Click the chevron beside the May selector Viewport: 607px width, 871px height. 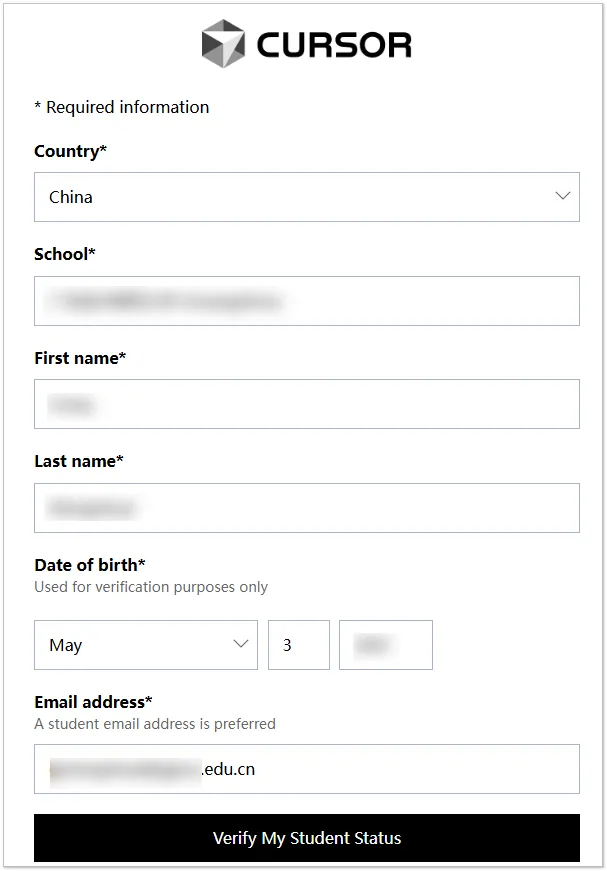pyautogui.click(x=240, y=644)
